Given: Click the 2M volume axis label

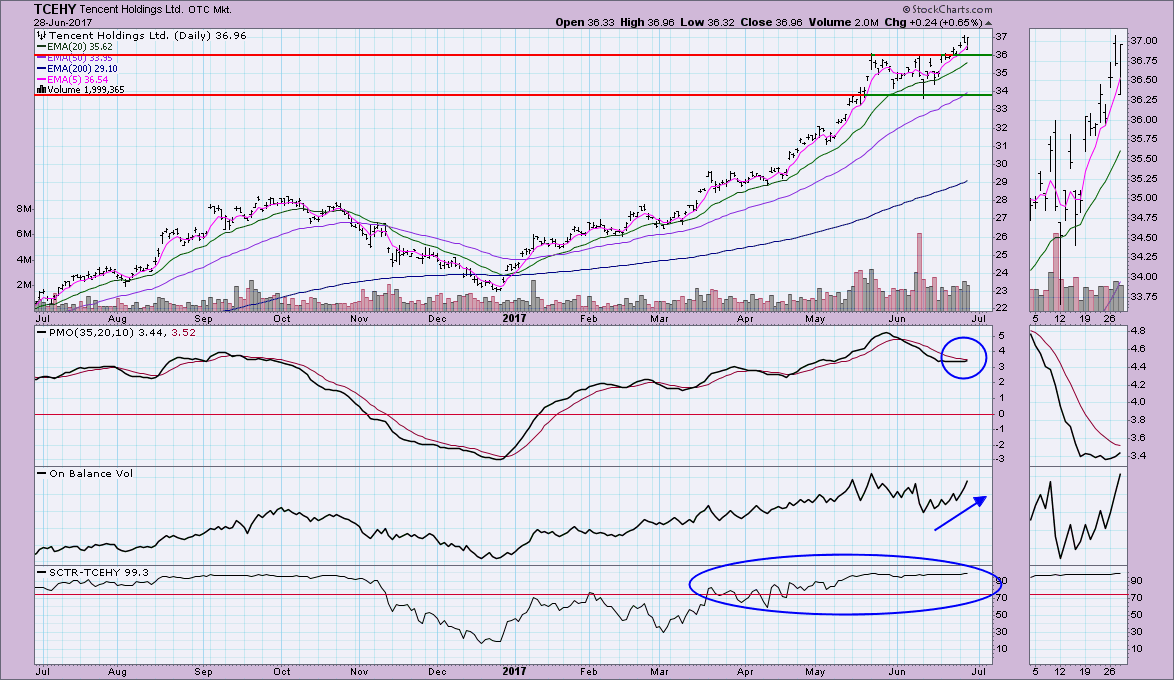Looking at the screenshot, I should point(24,285).
